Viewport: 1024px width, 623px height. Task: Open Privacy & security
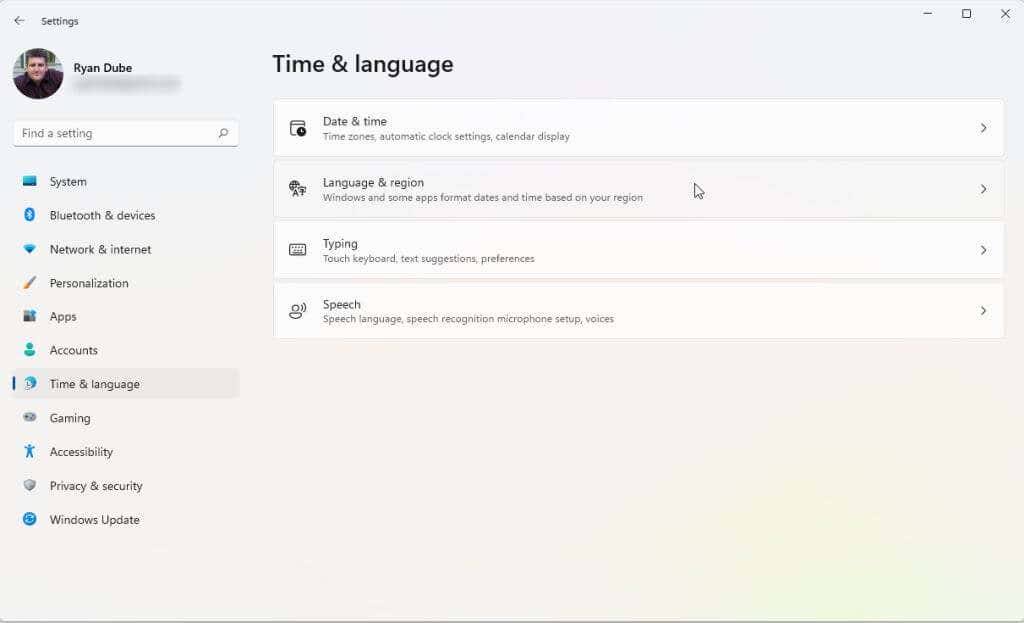coord(125,486)
